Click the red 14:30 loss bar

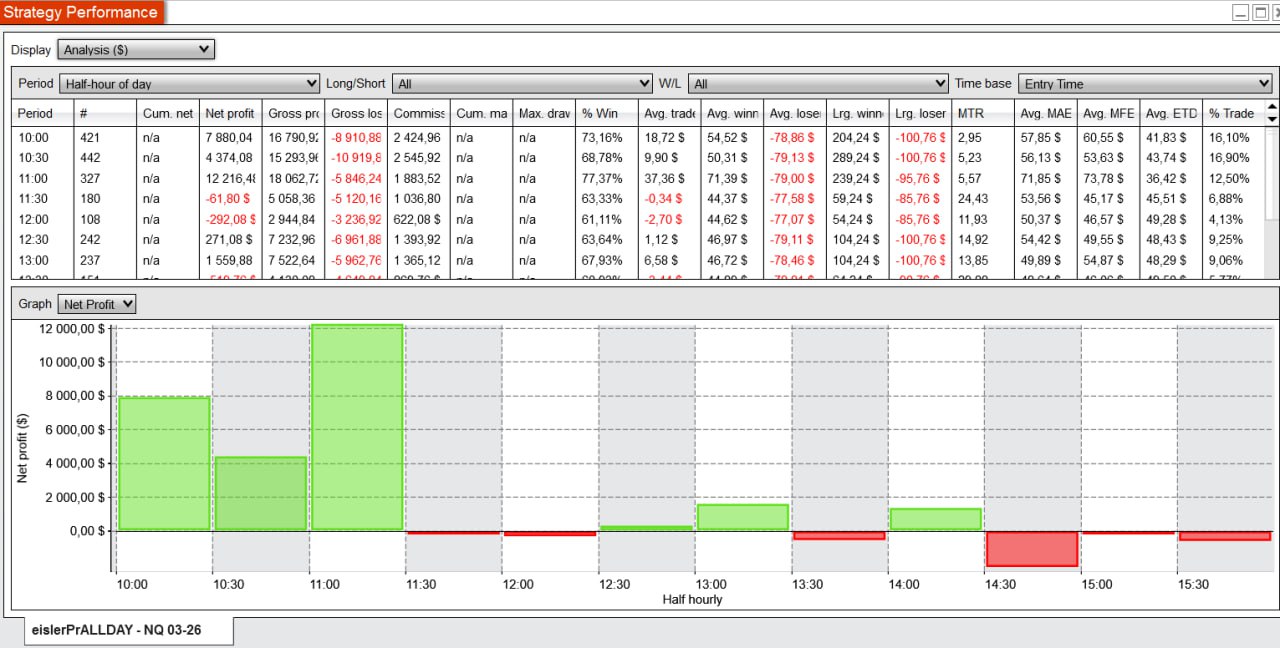click(x=1032, y=548)
